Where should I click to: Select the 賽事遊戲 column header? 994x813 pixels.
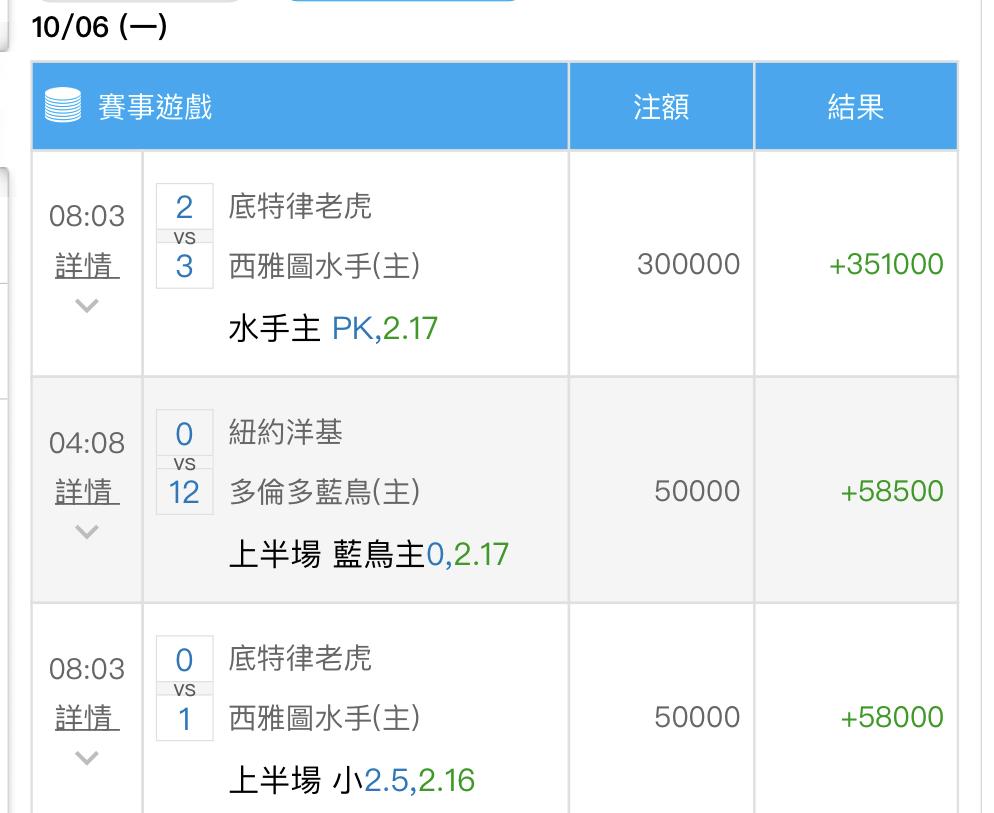point(155,106)
